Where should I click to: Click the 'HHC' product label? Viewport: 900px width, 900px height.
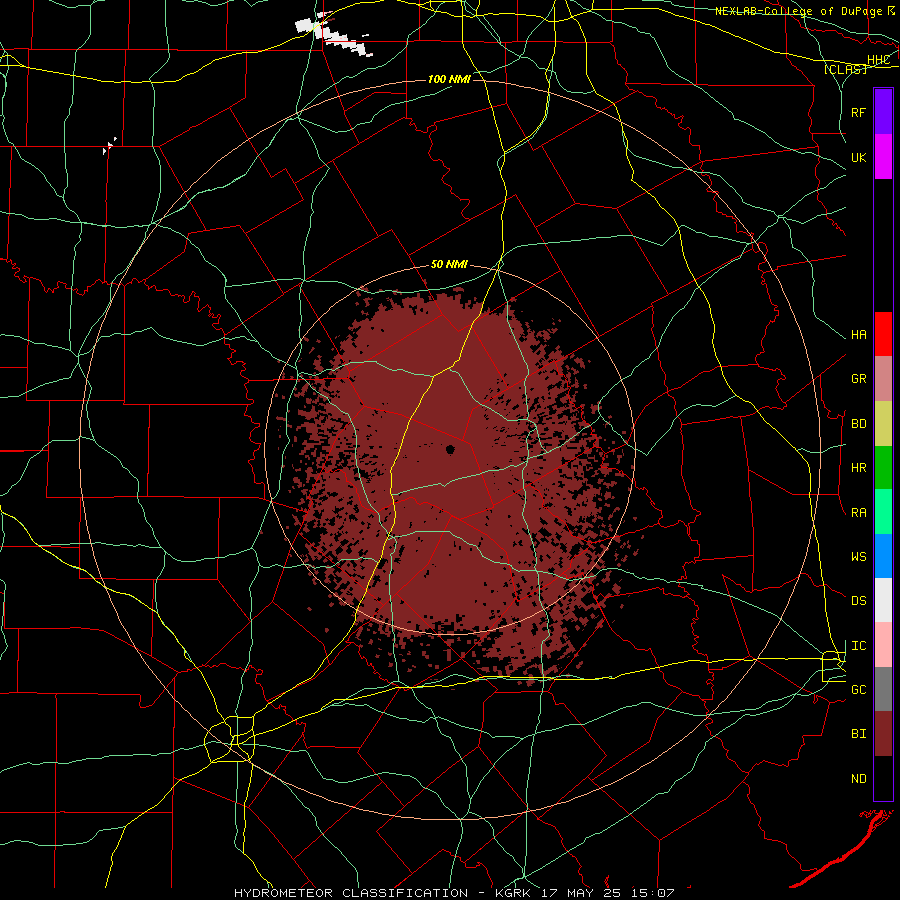coord(879,60)
